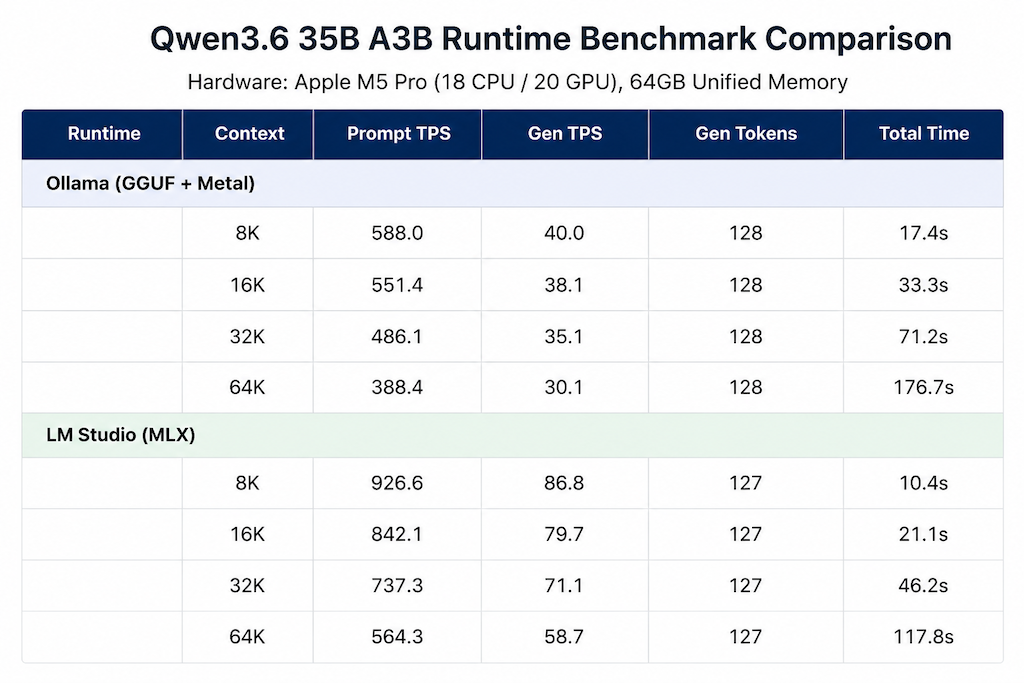The width and height of the screenshot is (1024, 683).
Task: Select the Prompt TPS value 486.1
Action: coord(397,336)
